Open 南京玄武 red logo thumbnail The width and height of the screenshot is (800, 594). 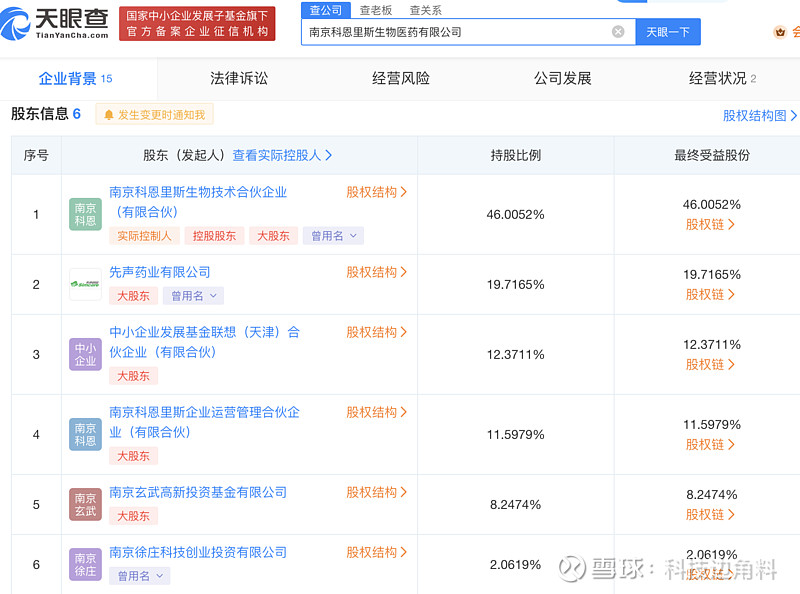click(x=85, y=504)
